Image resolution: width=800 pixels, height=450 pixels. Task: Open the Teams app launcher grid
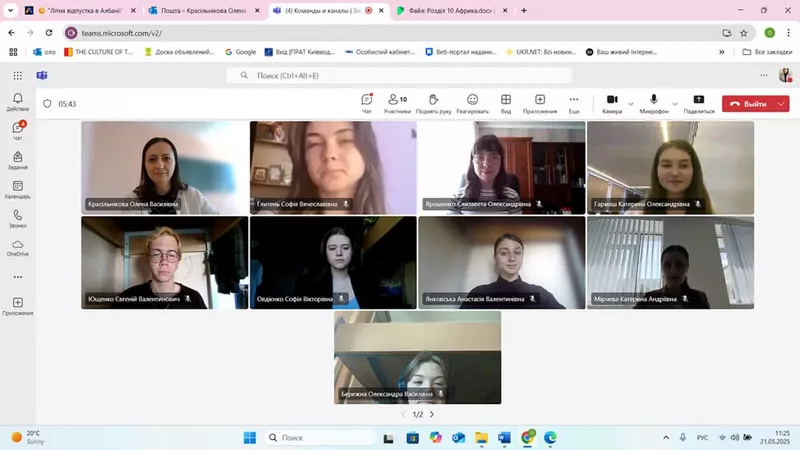tap(17, 76)
